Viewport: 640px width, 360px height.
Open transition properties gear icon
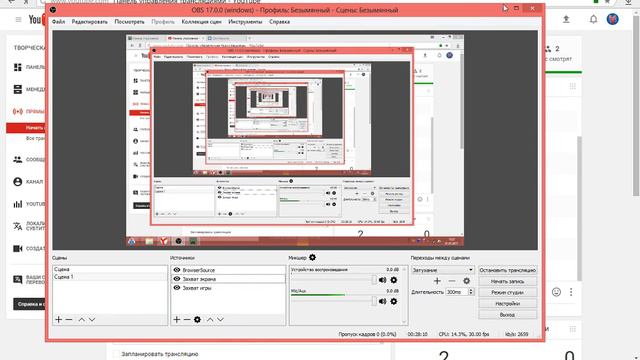coord(467,281)
